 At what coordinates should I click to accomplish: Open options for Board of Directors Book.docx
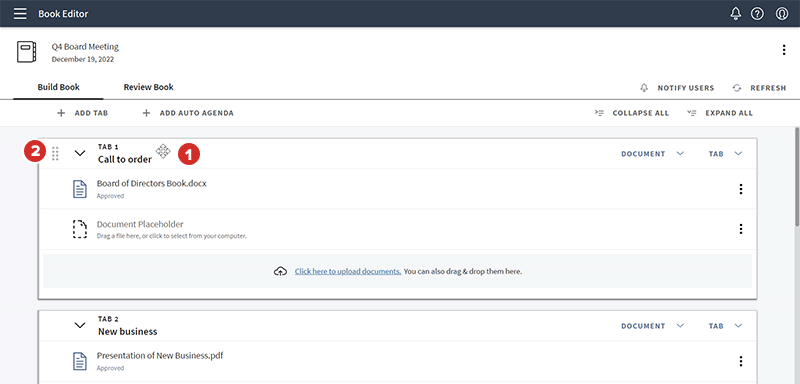pyautogui.click(x=740, y=189)
